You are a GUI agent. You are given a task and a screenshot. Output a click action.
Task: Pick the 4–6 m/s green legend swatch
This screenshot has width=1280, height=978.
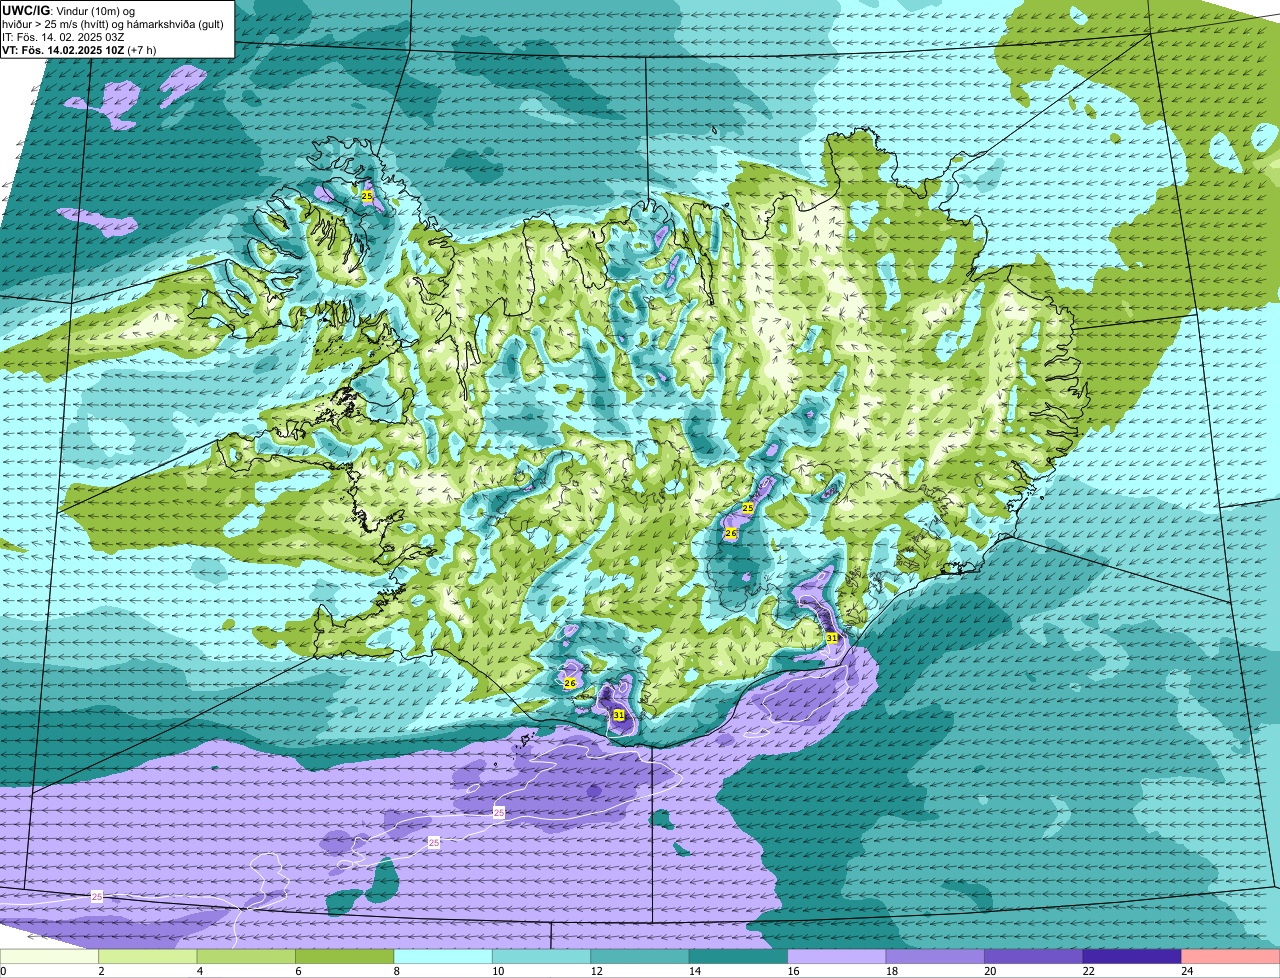click(247, 956)
